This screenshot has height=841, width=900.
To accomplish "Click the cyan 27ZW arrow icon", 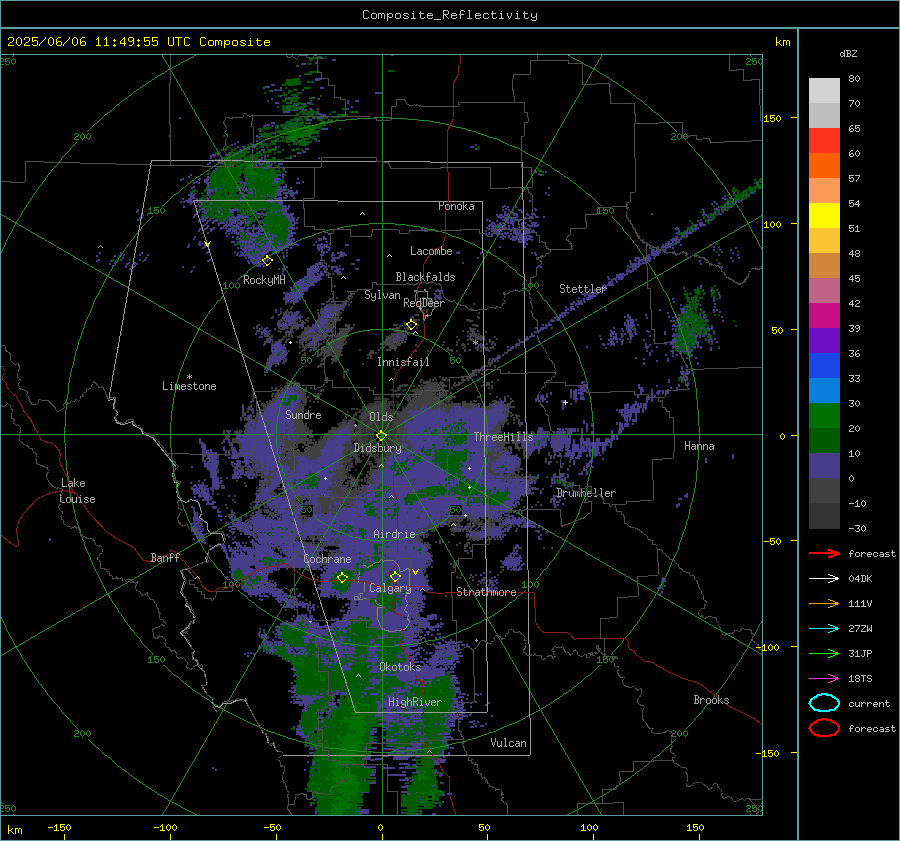I will tap(824, 628).
